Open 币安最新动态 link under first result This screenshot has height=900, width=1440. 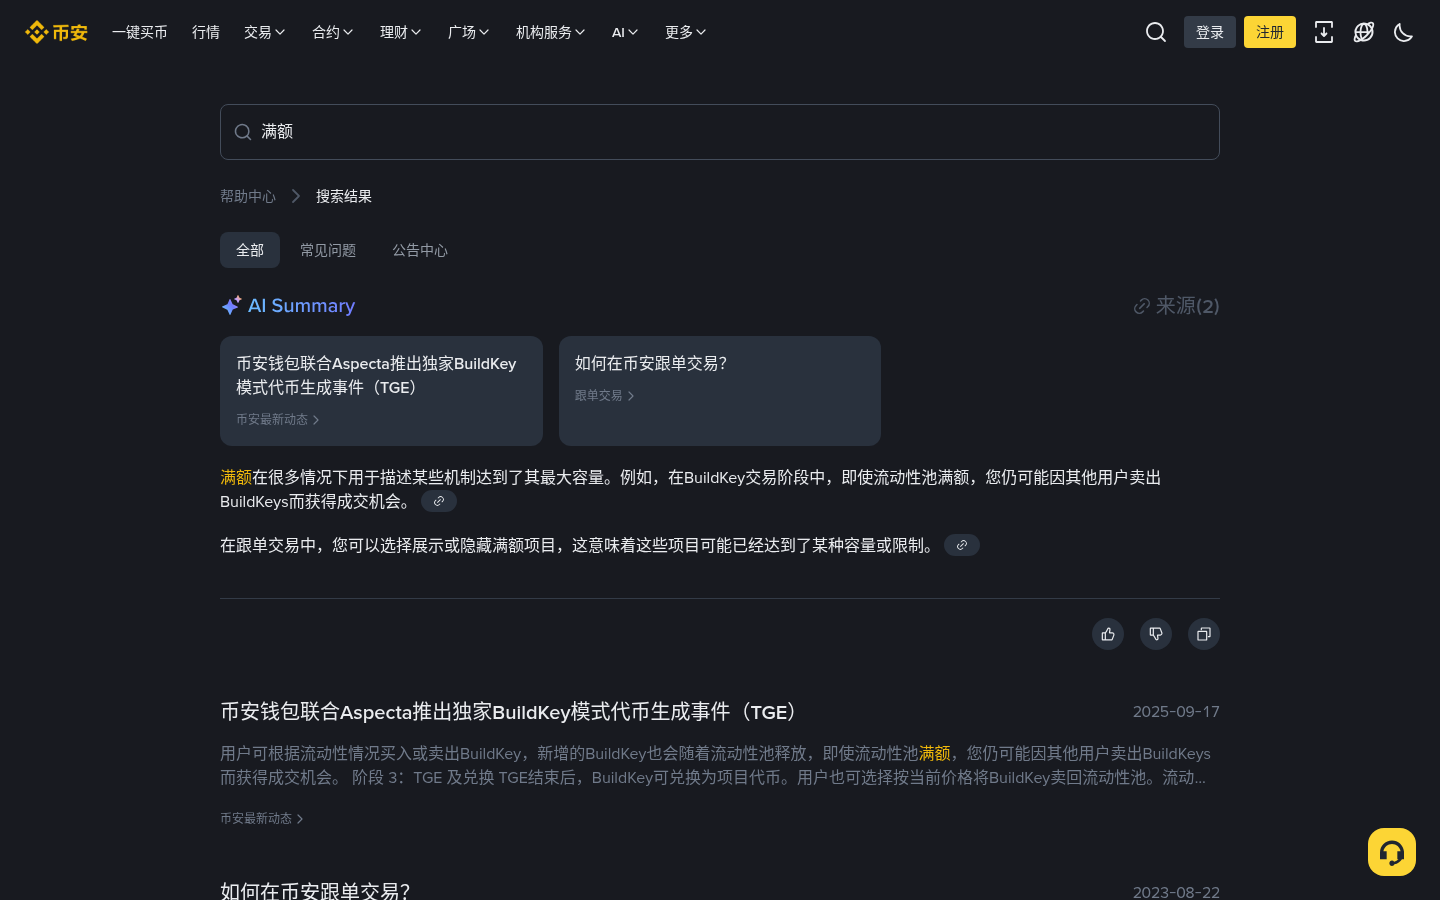pos(262,818)
